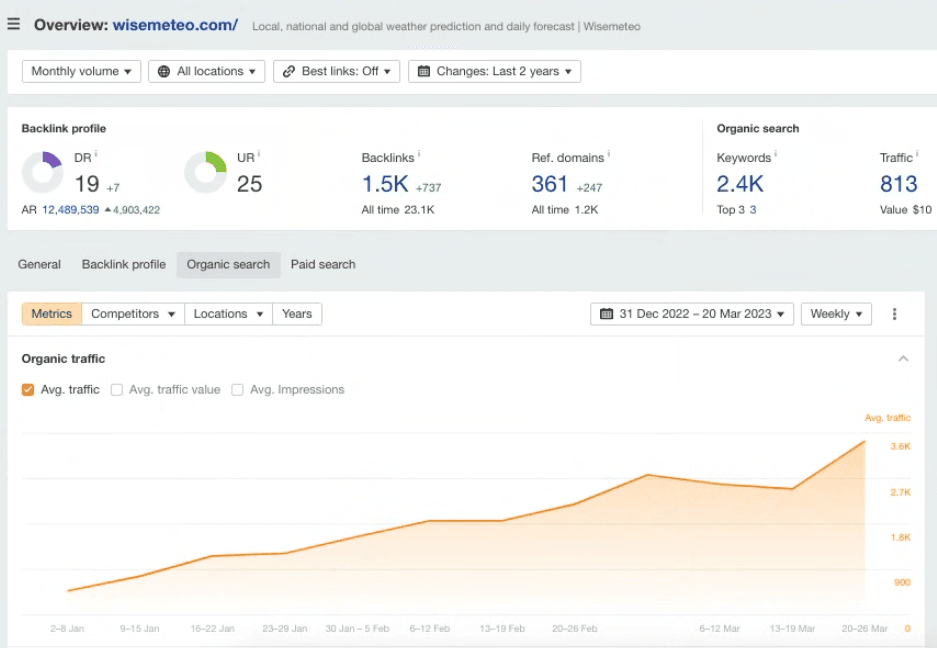Uncheck the Avg. traffic checkbox
Image resolution: width=937 pixels, height=648 pixels.
click(x=28, y=390)
